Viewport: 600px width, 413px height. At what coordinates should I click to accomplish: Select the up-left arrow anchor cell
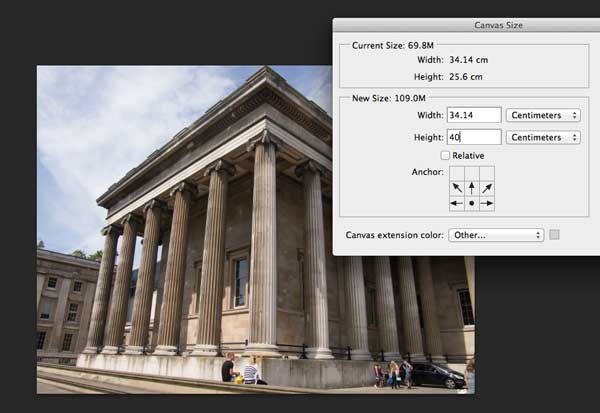coord(457,188)
